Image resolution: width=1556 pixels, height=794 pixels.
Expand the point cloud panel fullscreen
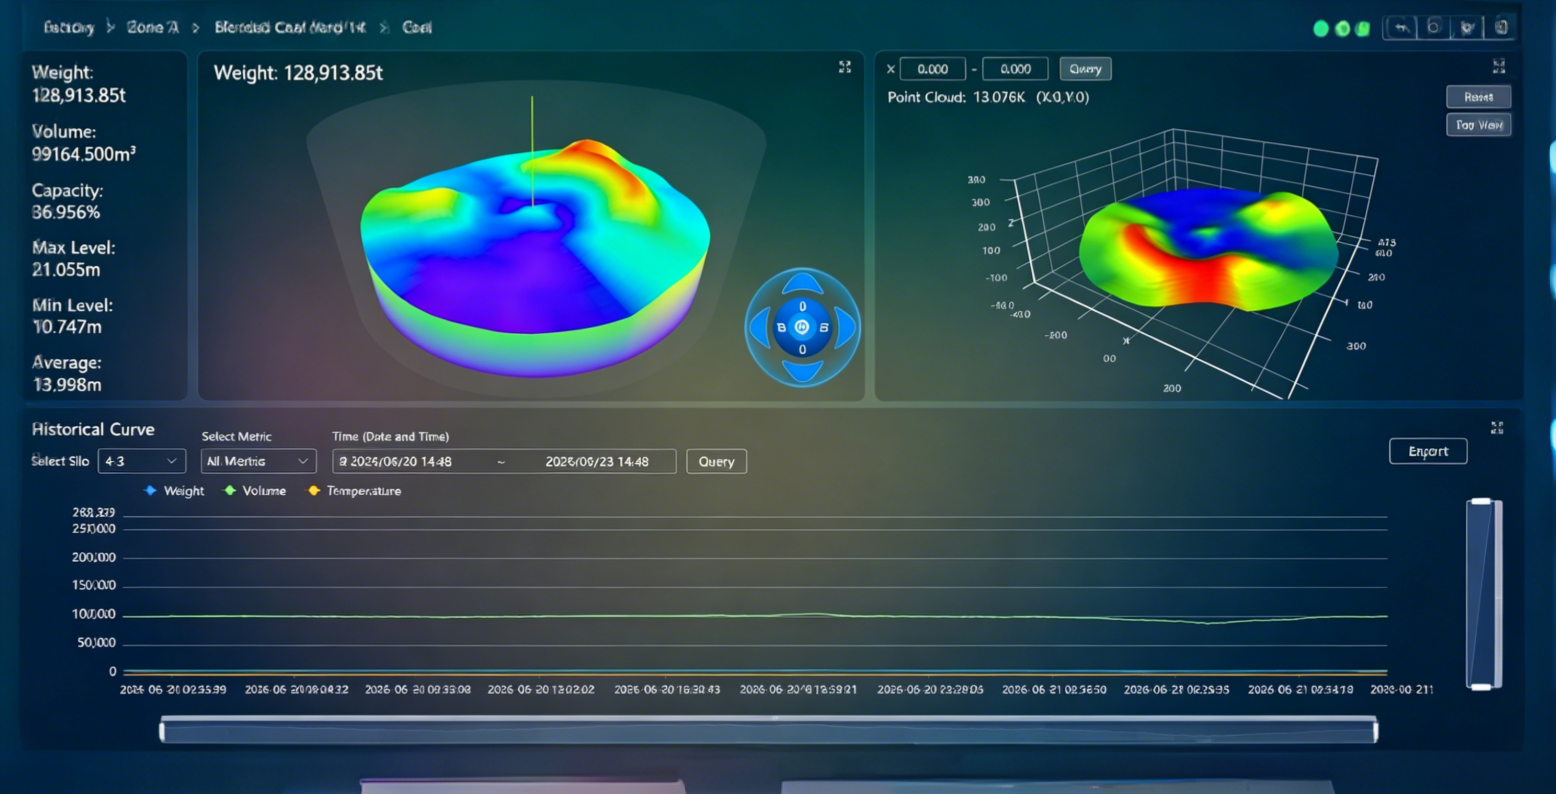tap(1499, 66)
